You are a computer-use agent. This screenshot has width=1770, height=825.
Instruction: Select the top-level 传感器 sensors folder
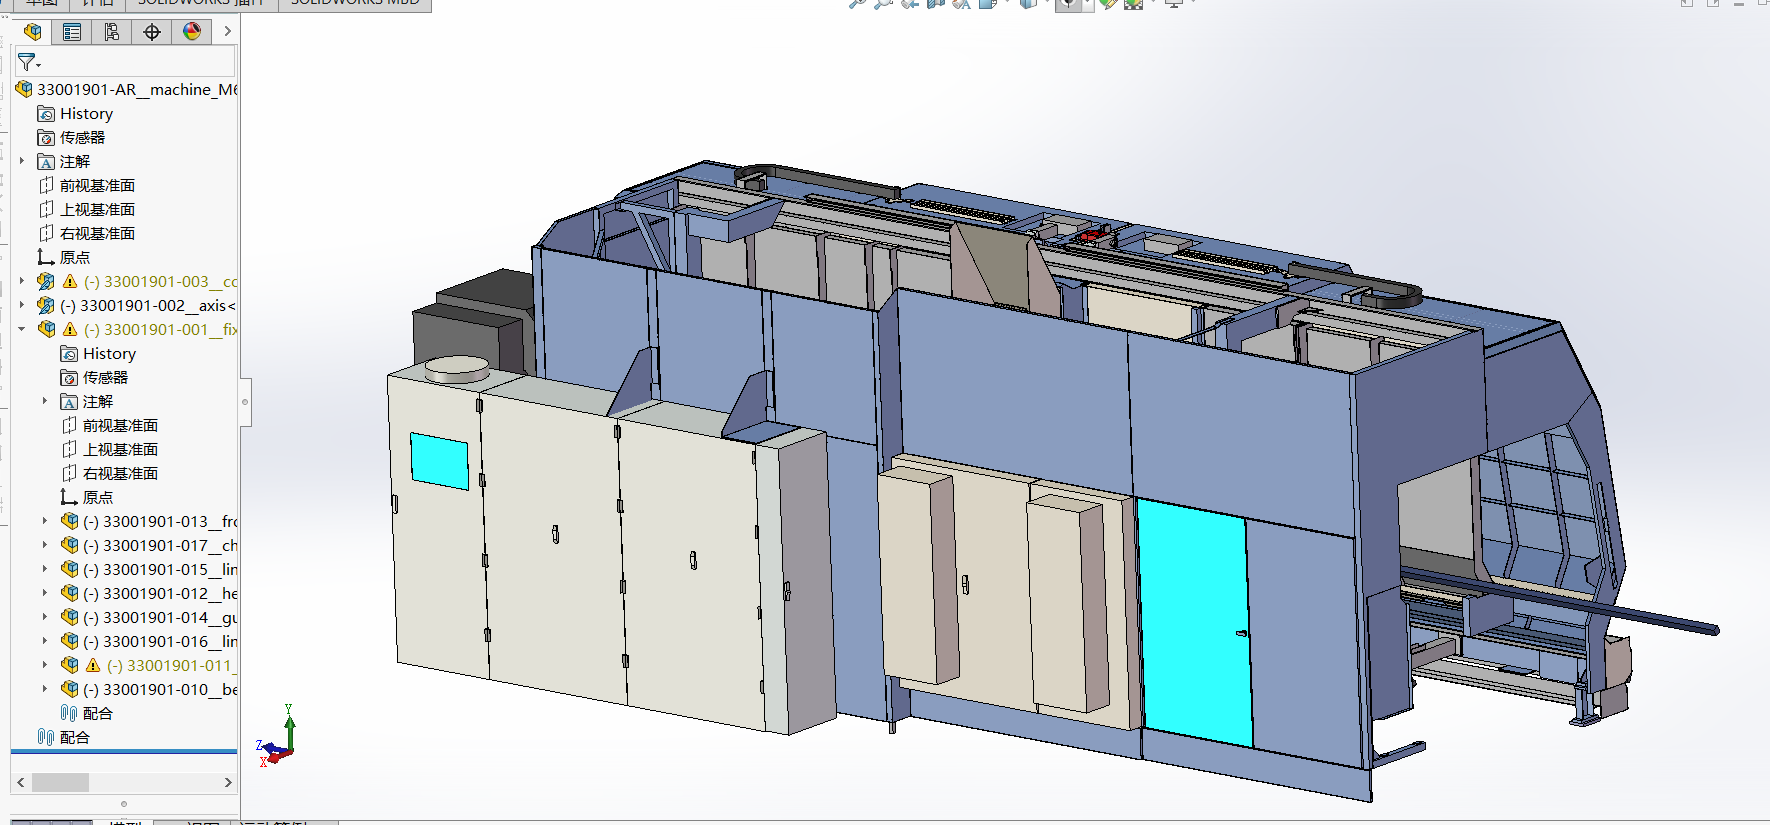pos(82,137)
